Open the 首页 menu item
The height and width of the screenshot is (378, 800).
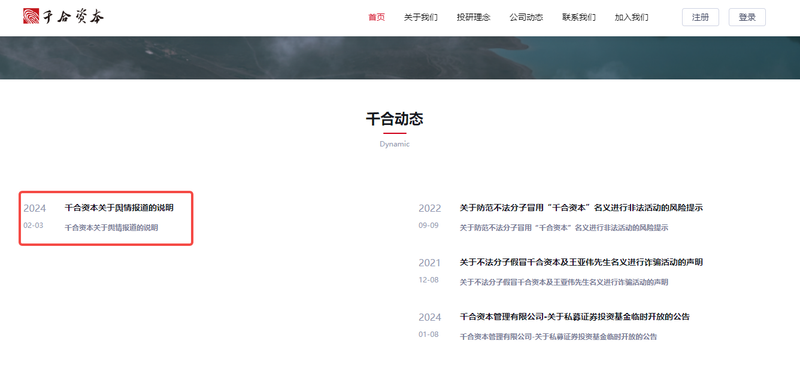pos(377,17)
